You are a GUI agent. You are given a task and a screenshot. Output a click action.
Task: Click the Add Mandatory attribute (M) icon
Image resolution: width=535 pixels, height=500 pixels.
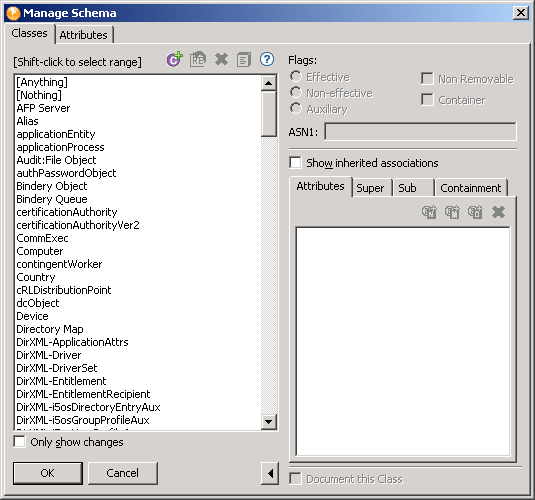click(452, 212)
